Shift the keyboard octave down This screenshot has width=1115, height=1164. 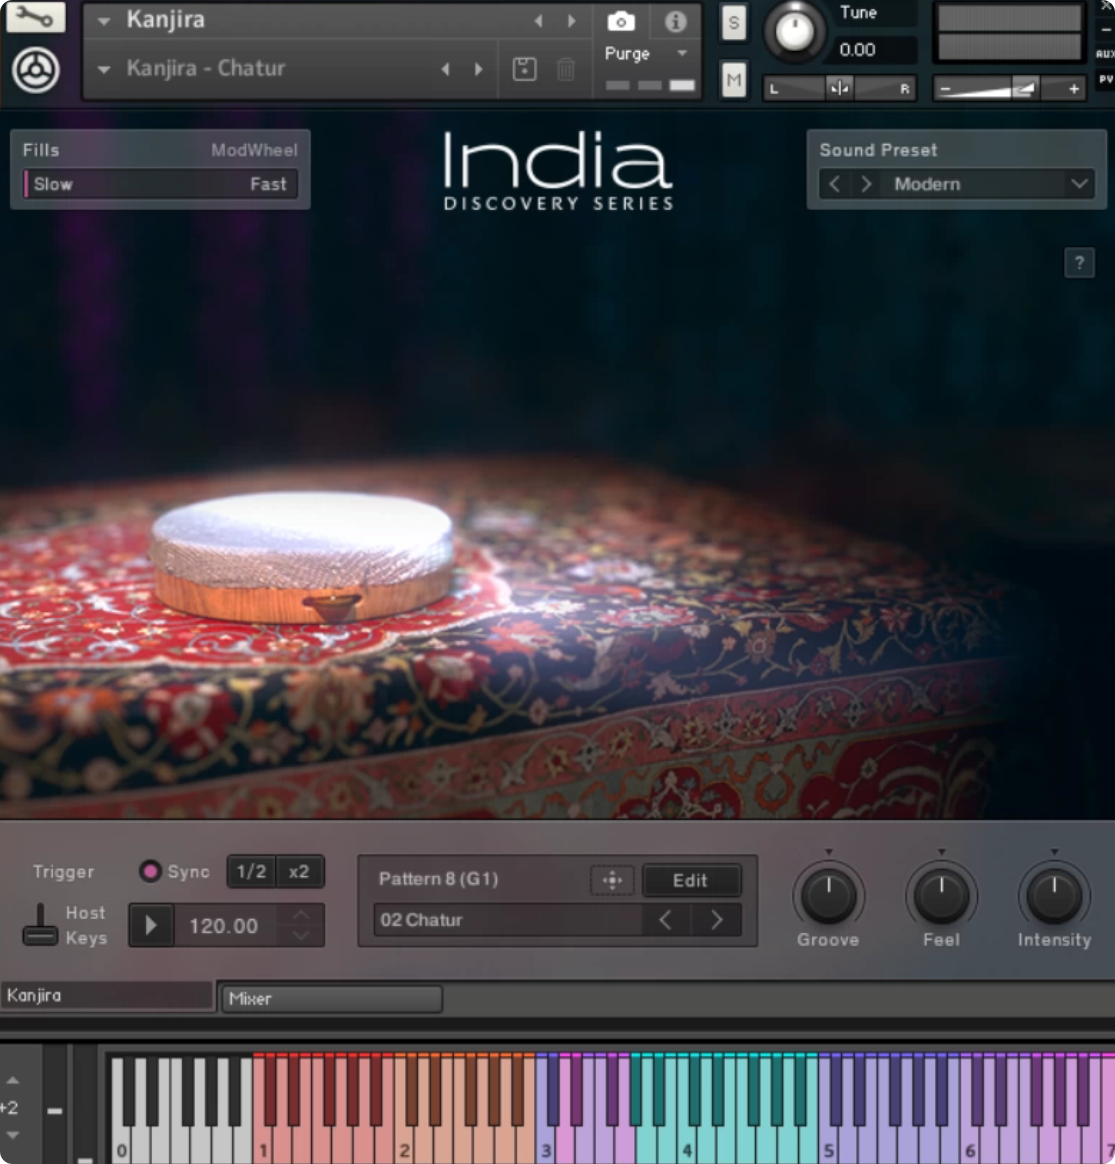pyautogui.click(x=13, y=1135)
